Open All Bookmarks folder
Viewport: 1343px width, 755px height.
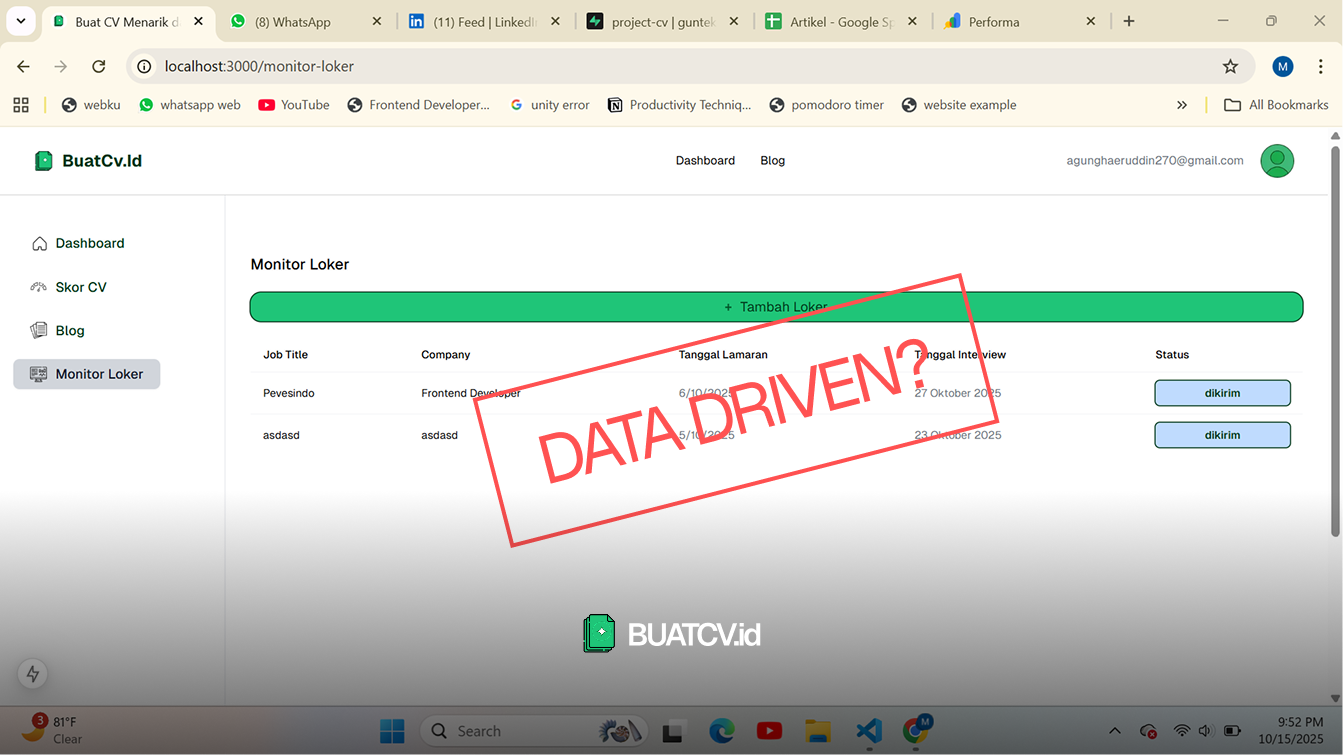[1276, 105]
